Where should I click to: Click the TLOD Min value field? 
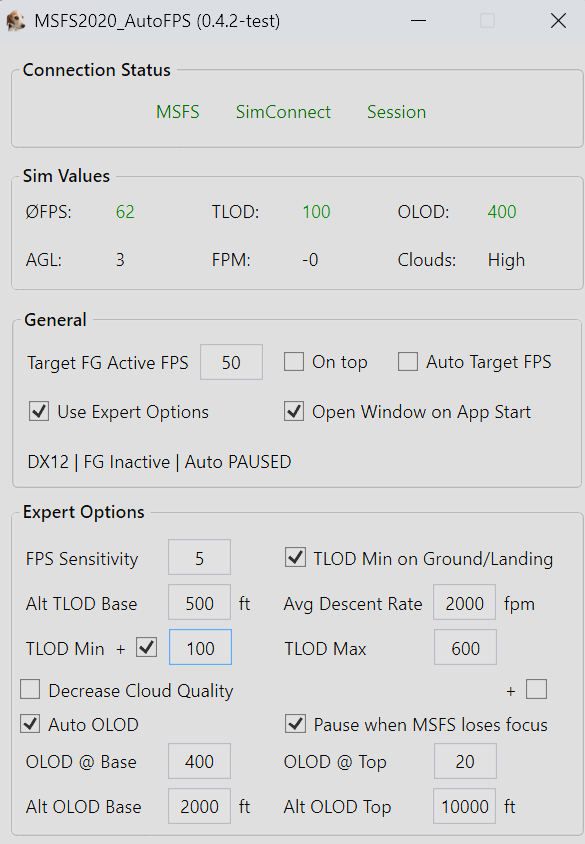pyautogui.click(x=200, y=648)
